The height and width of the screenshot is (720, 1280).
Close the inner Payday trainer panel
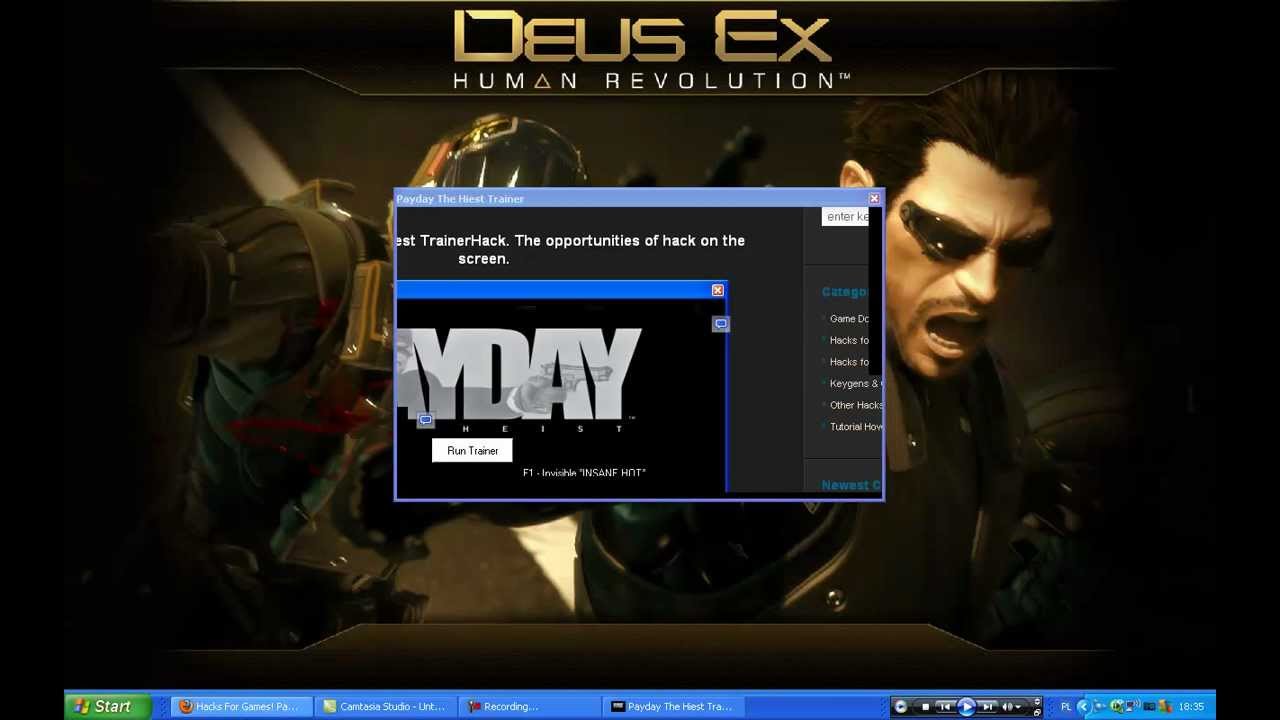click(x=717, y=290)
